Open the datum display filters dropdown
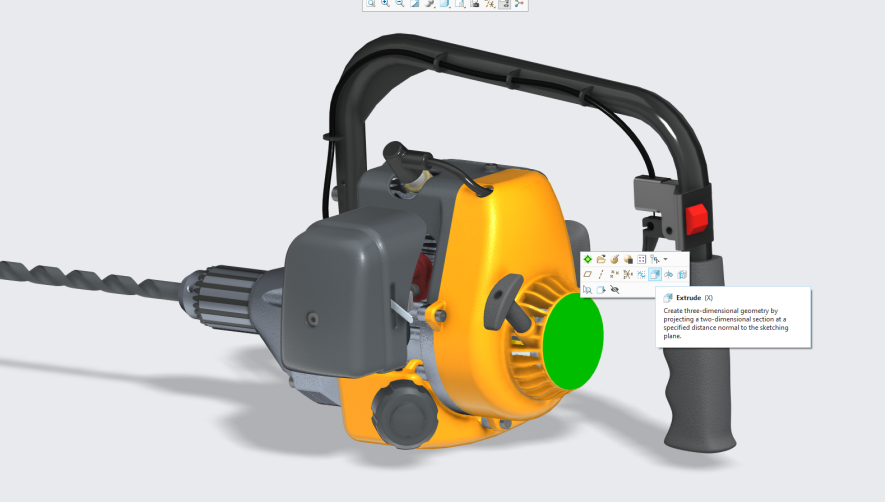Screen dimensions: 885x502 490,4
